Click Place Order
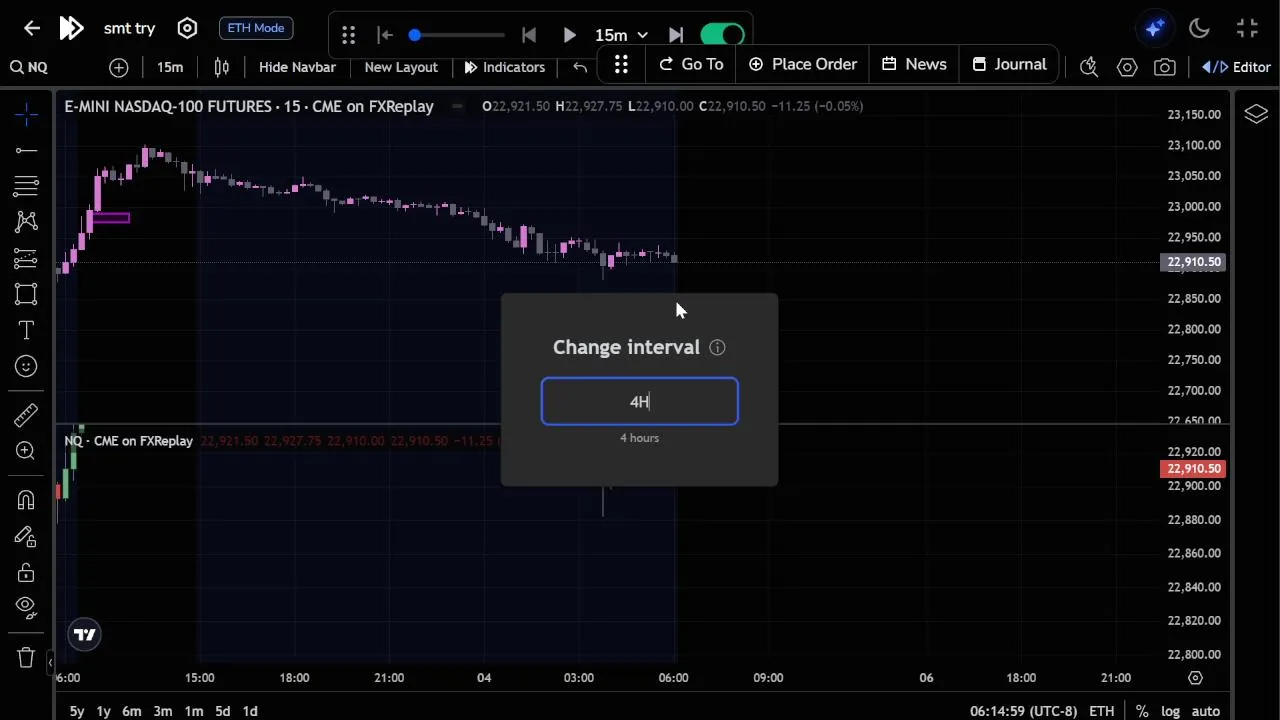Image resolution: width=1280 pixels, height=720 pixels. [x=803, y=64]
